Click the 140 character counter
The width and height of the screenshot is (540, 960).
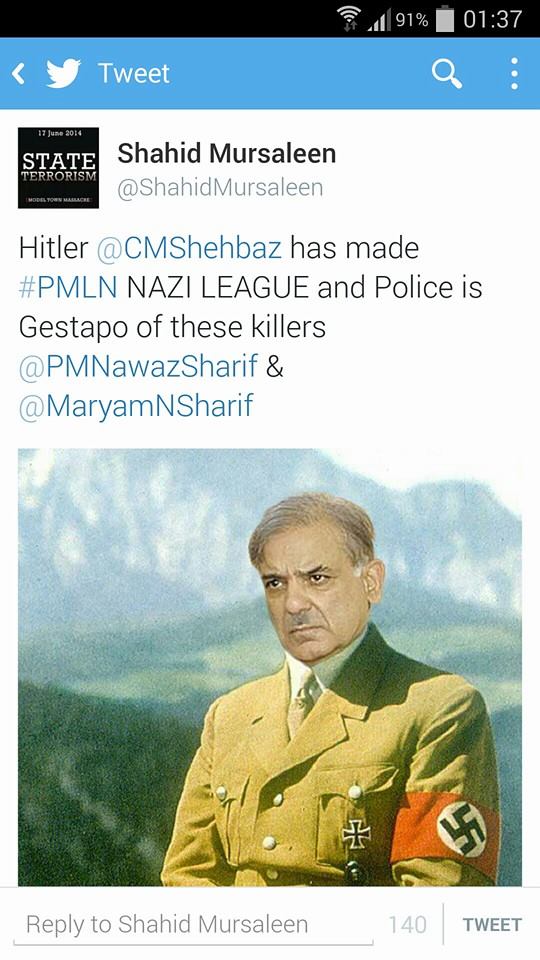pyautogui.click(x=408, y=924)
